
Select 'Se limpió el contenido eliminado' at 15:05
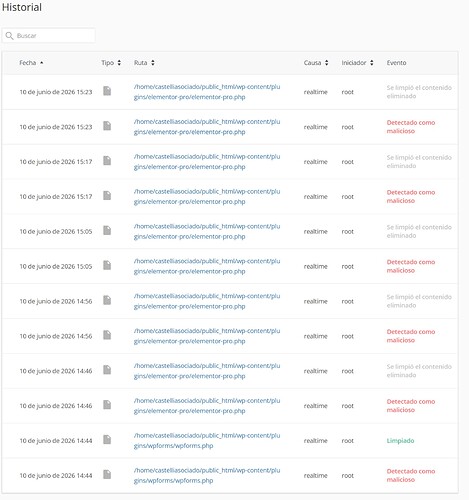419,231
